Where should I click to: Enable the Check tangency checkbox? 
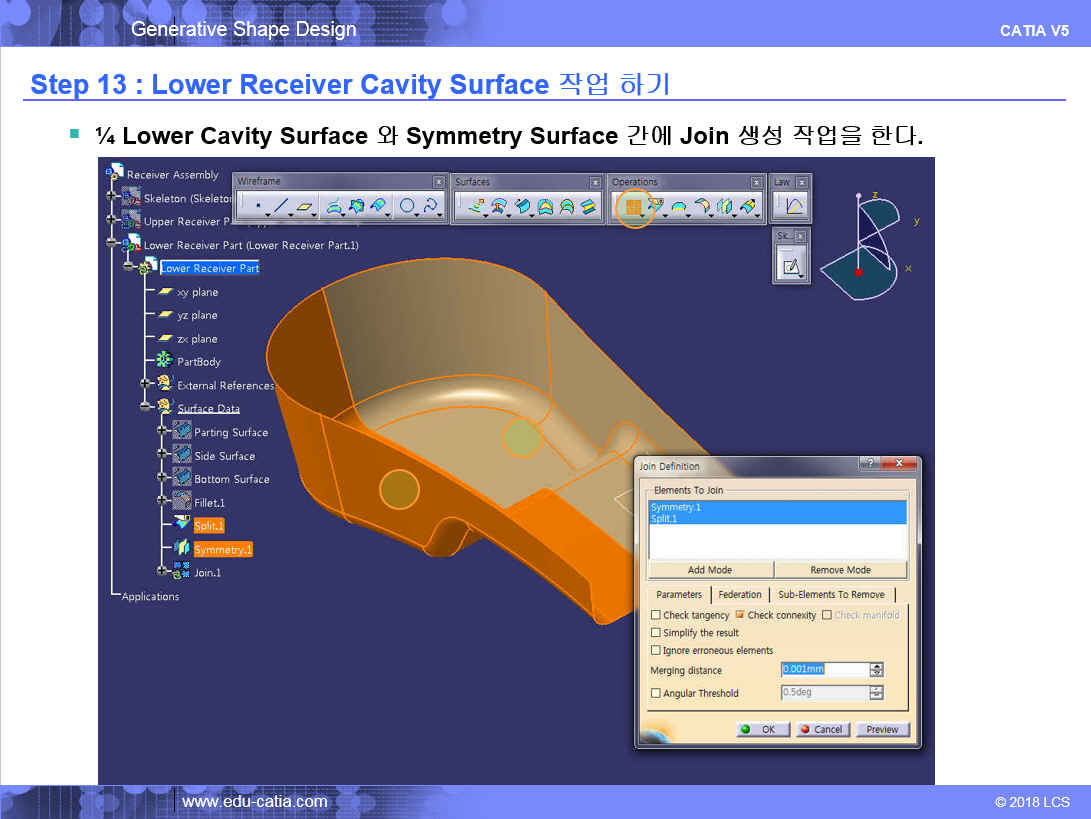(x=656, y=615)
